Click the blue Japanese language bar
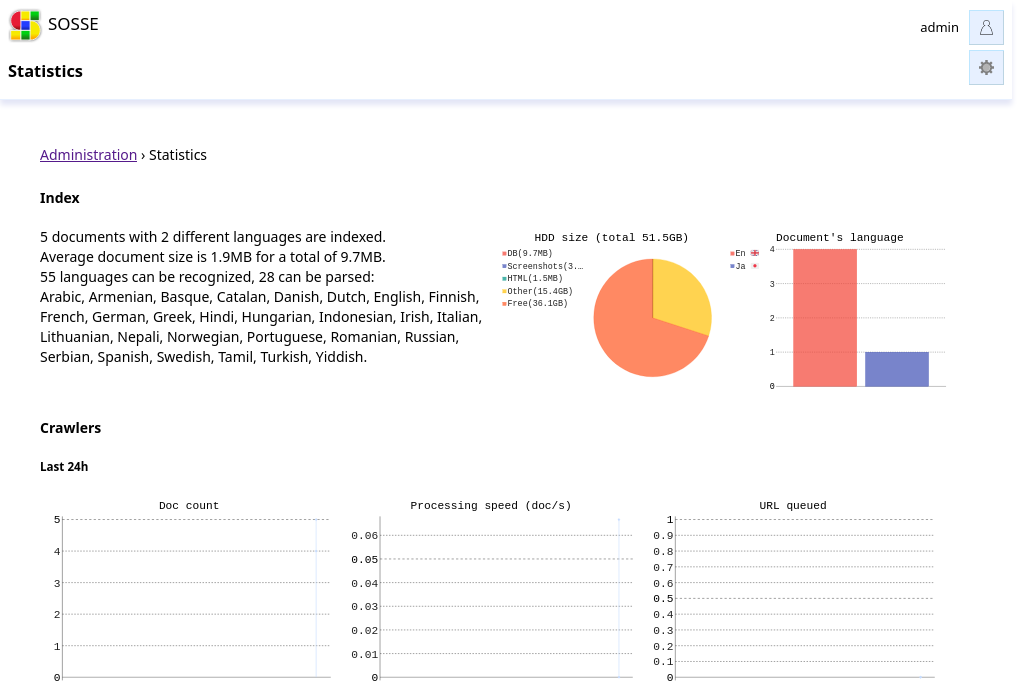Viewport: 1024px width, 683px height. 897,370
